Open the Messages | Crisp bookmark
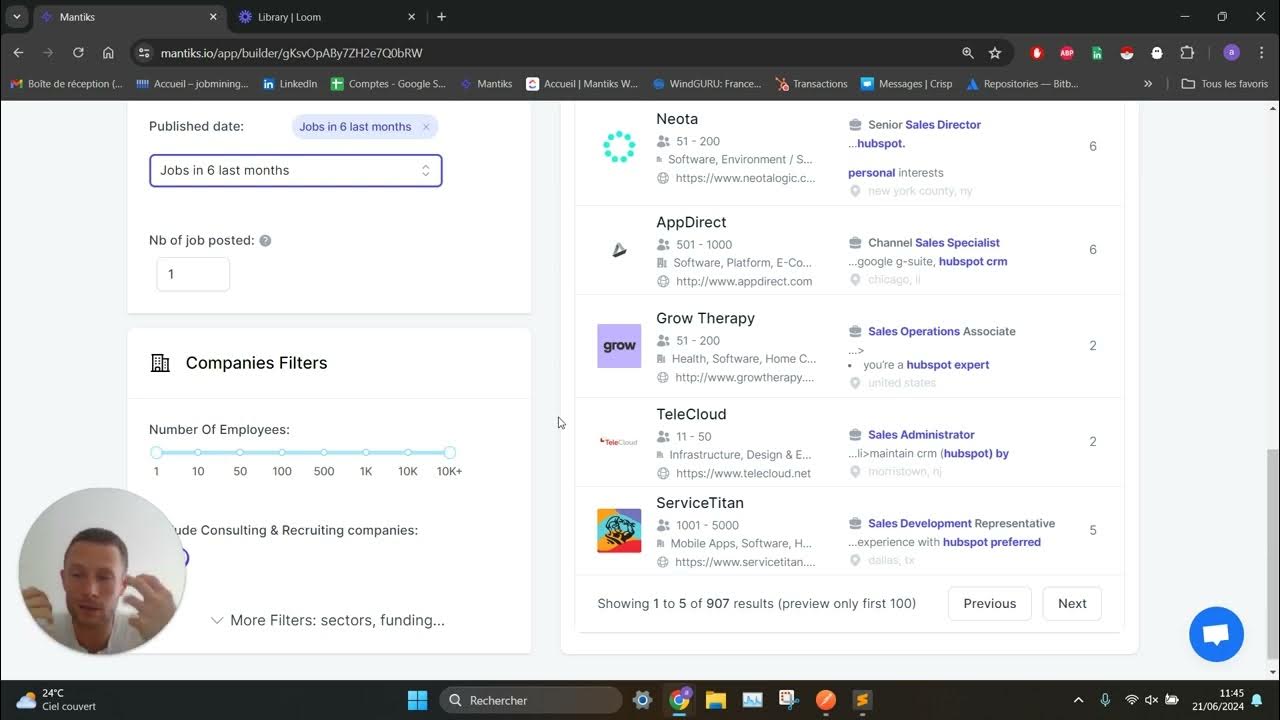The width and height of the screenshot is (1280, 720). coord(906,84)
